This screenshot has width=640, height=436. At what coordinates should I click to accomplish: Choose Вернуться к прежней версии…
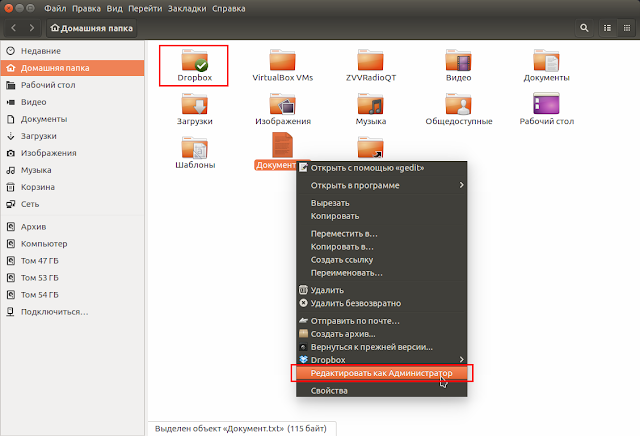[382, 347]
